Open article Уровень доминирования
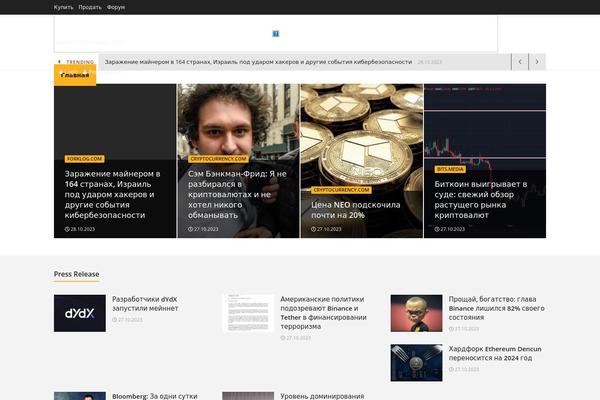The image size is (600, 400). (322, 396)
